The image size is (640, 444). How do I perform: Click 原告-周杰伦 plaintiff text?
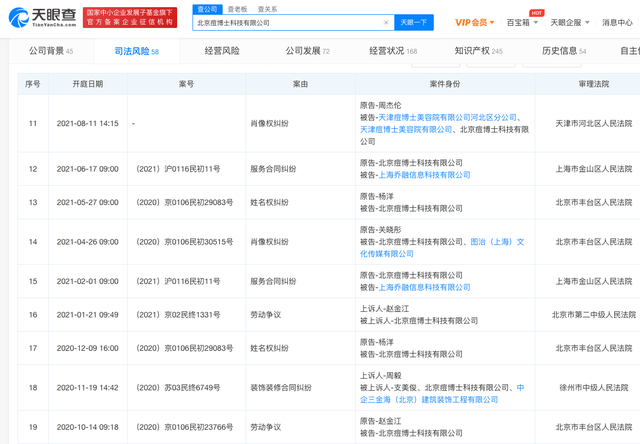380,106
